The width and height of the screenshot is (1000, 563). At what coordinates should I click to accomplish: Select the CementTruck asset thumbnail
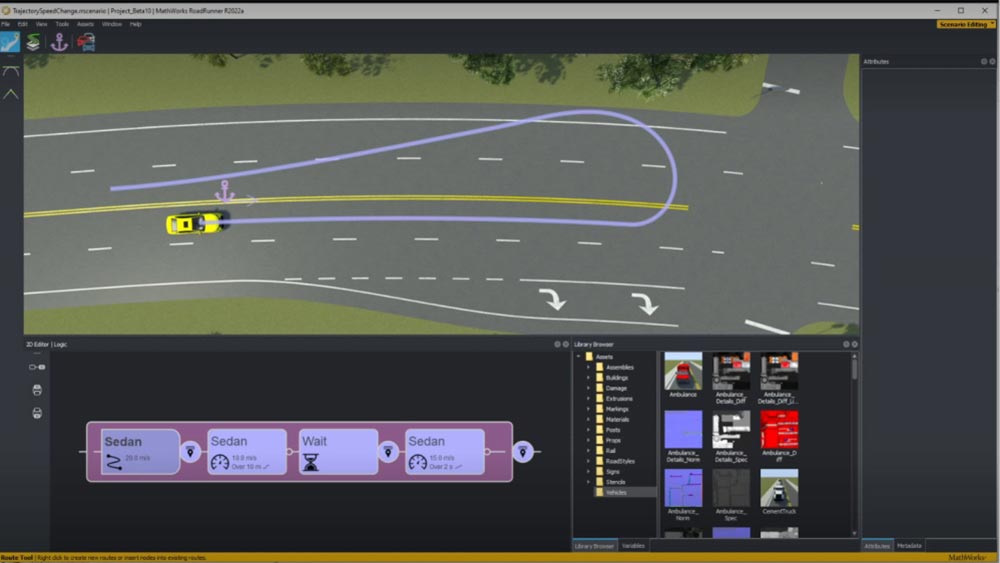click(779, 492)
